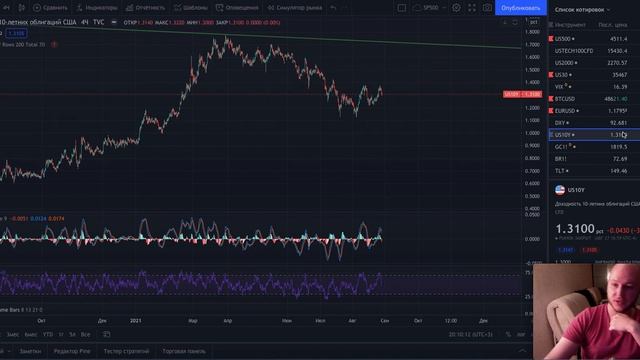
Task: Click the red flag beside EURUSD
Action: (551, 111)
